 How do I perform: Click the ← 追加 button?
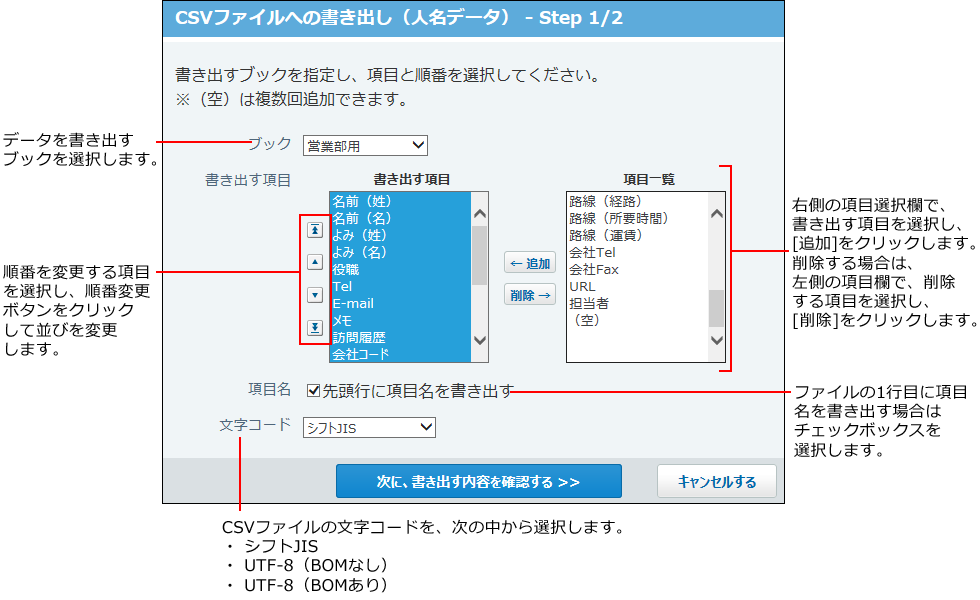coord(530,263)
